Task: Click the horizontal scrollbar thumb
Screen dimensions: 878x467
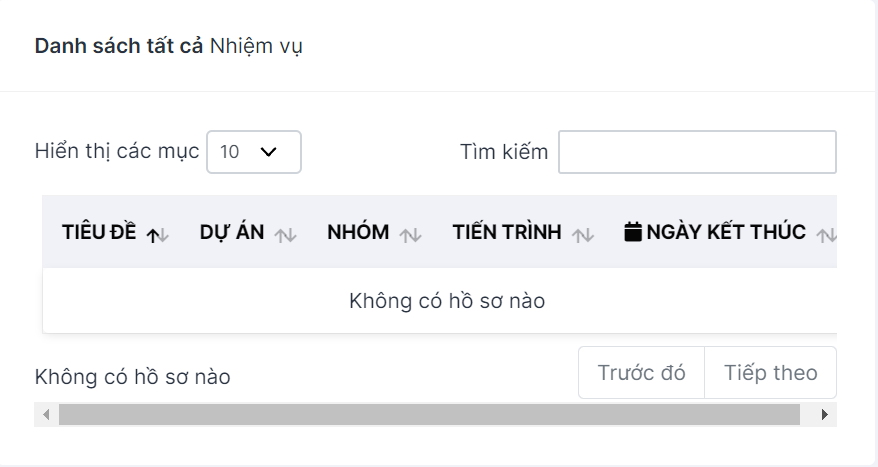Action: point(429,414)
